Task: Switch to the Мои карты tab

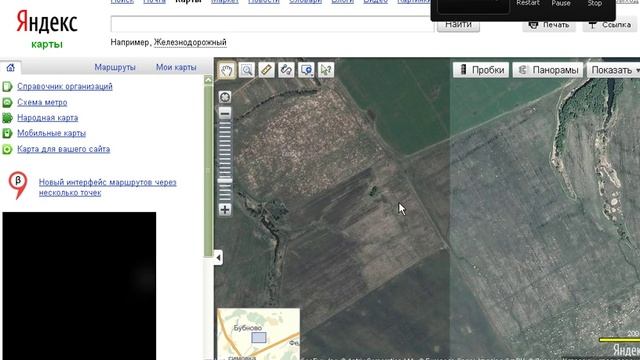Action: (176, 67)
